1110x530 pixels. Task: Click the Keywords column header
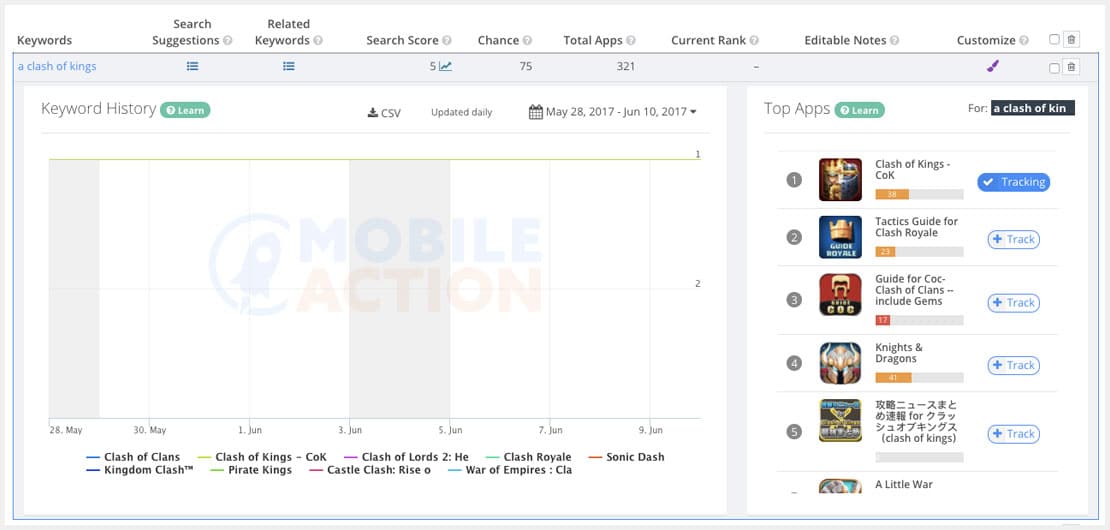click(45, 40)
